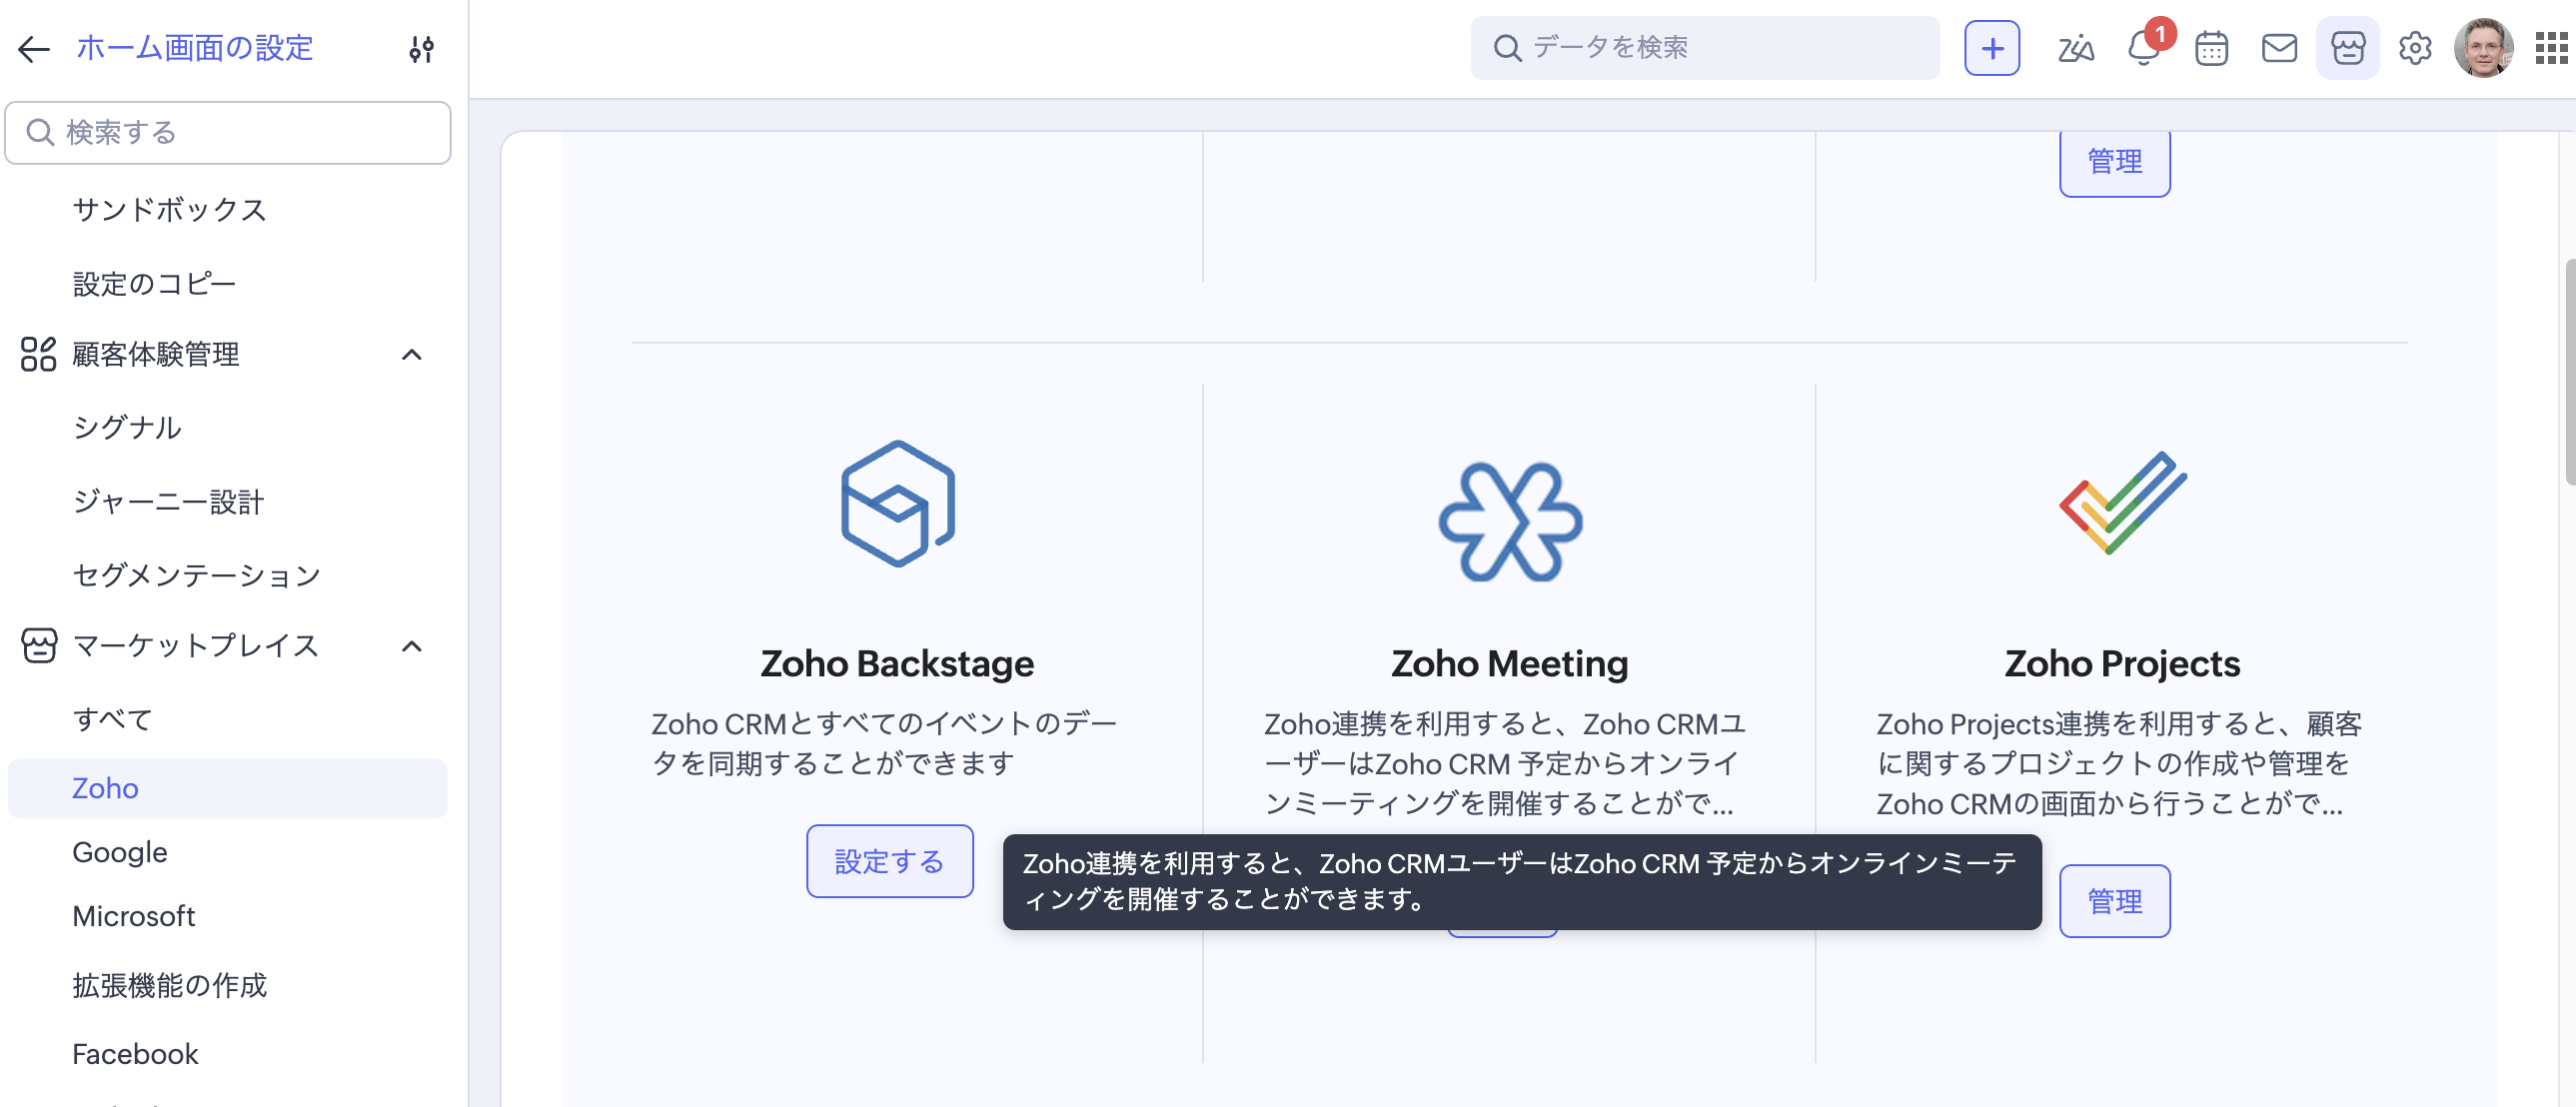Image resolution: width=2576 pixels, height=1107 pixels.
Task: Collapse the 顧客体験管理 section
Action: coord(411,354)
